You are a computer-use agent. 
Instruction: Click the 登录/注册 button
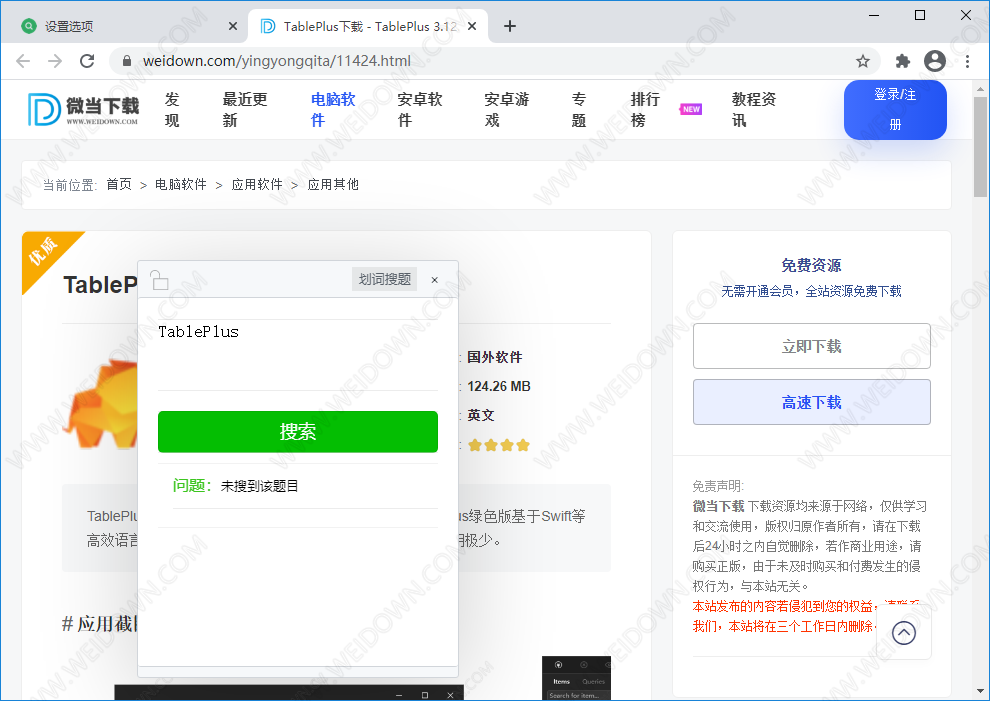coord(895,109)
